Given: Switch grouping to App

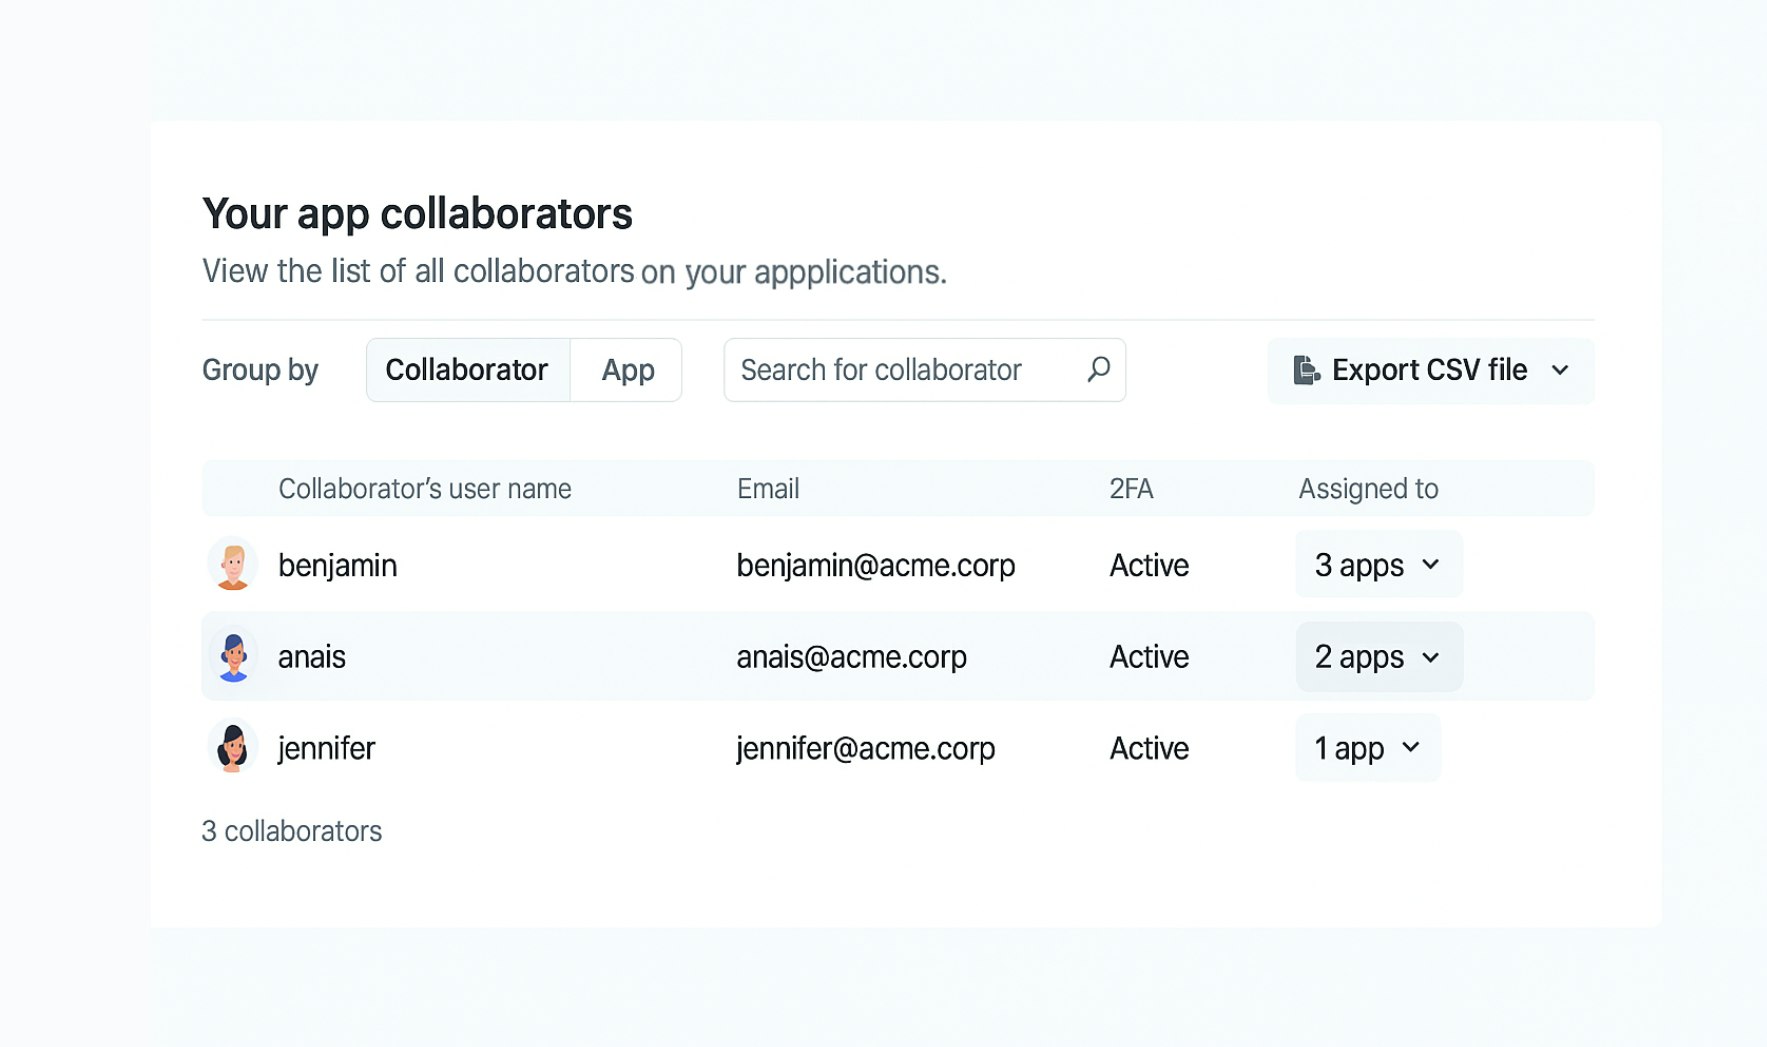Looking at the screenshot, I should point(627,370).
